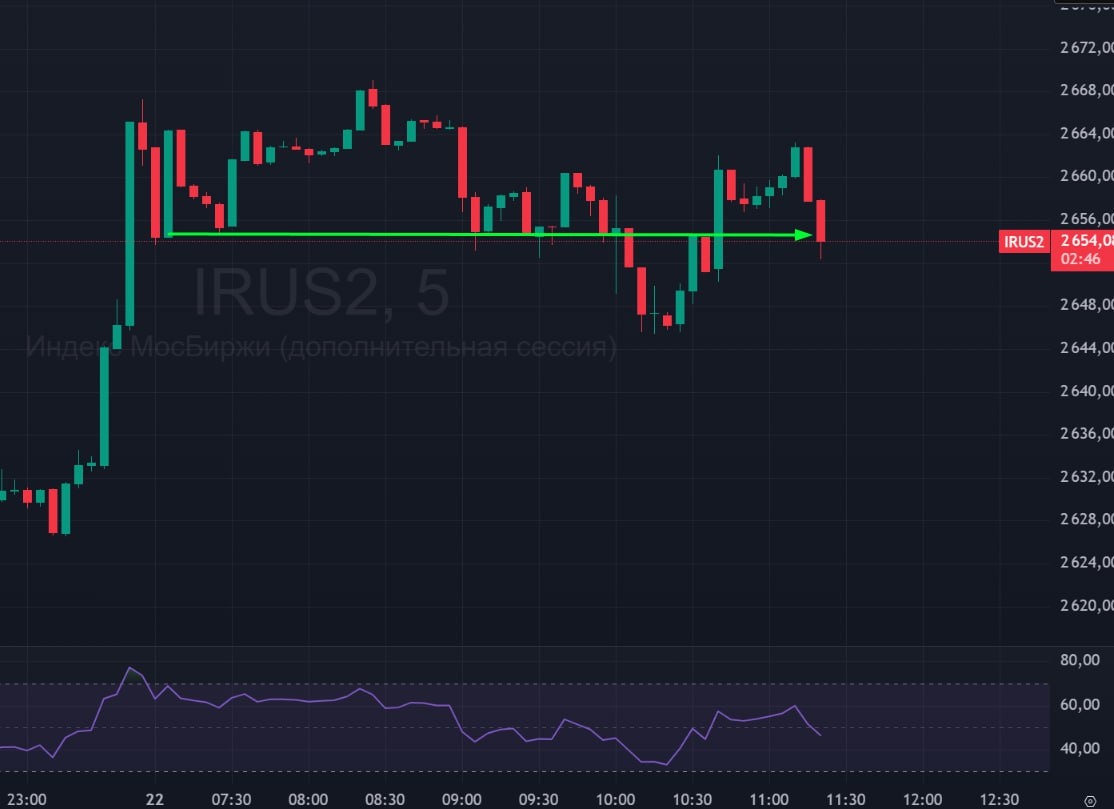
Task: Click the 22 date marker on time axis
Action: coord(155,799)
